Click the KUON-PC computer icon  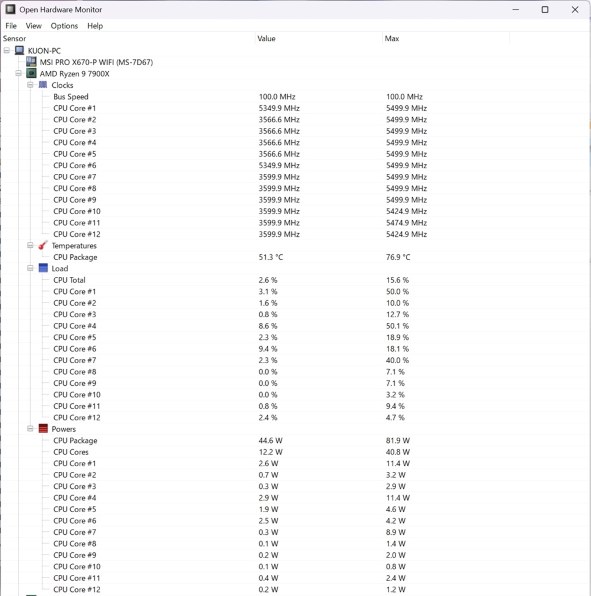19,50
